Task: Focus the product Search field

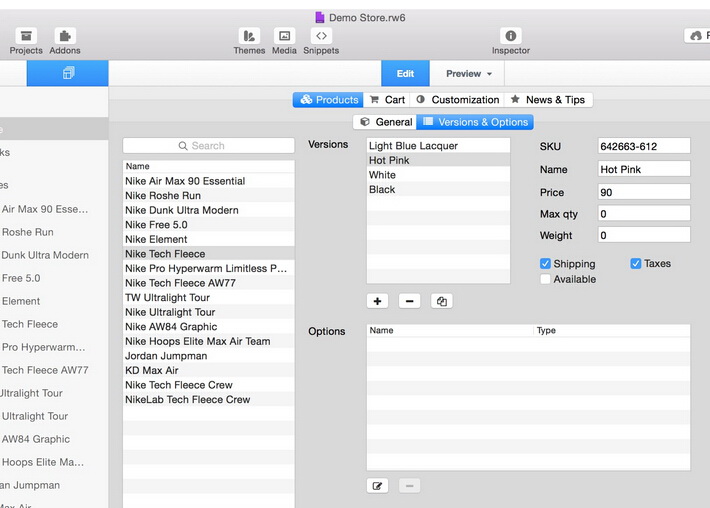Action: 208,146
